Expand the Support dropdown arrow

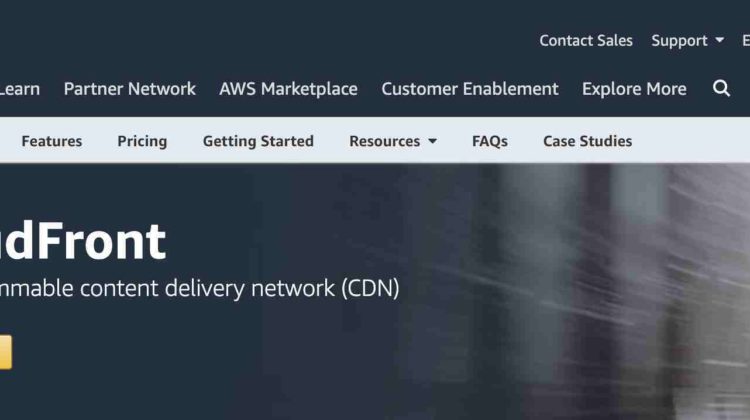click(x=719, y=41)
